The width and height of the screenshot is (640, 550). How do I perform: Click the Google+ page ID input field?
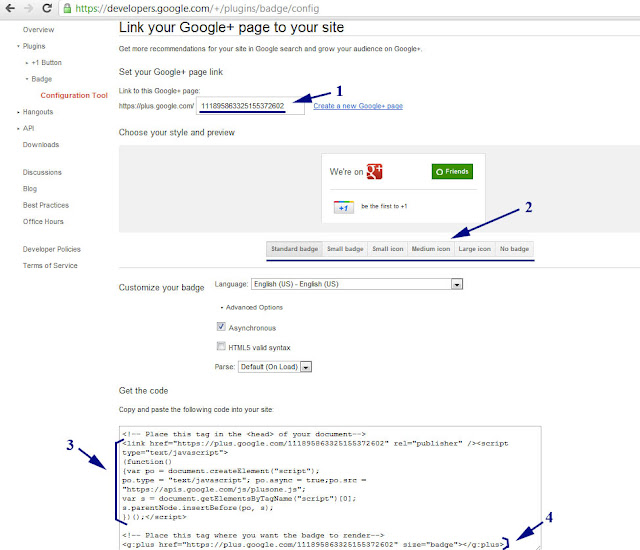coord(250,106)
